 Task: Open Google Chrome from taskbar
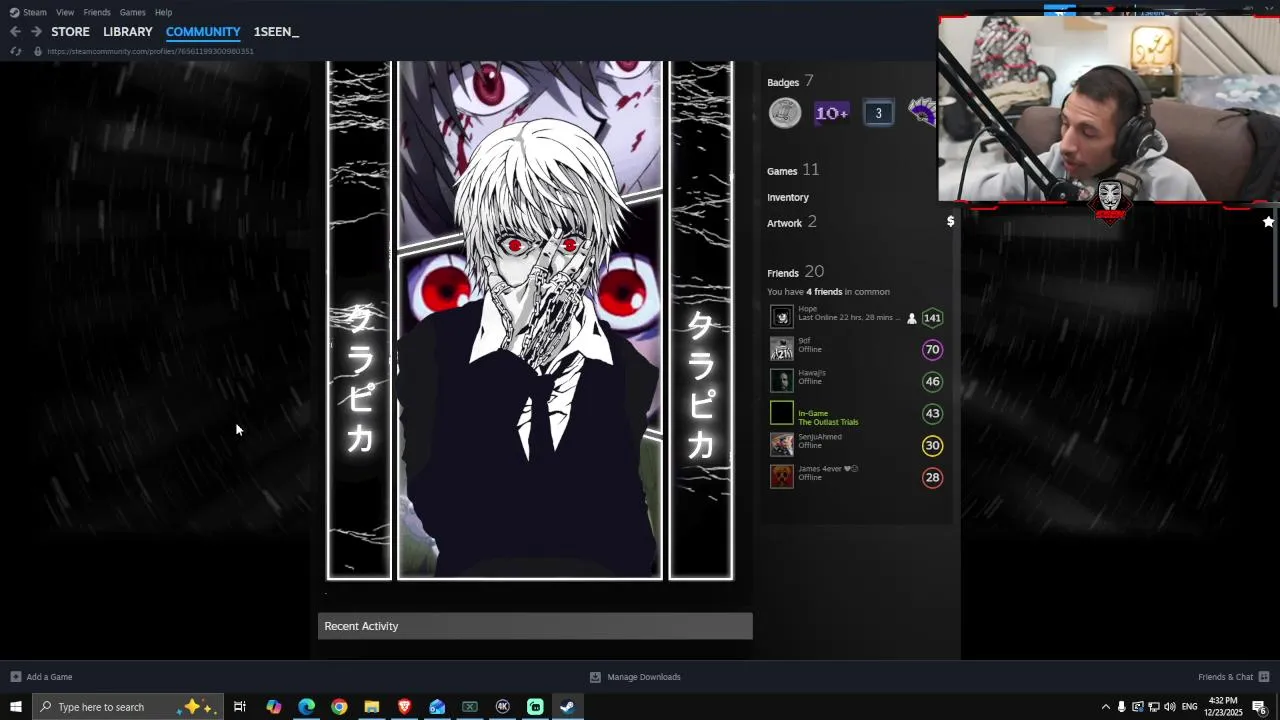point(339,707)
